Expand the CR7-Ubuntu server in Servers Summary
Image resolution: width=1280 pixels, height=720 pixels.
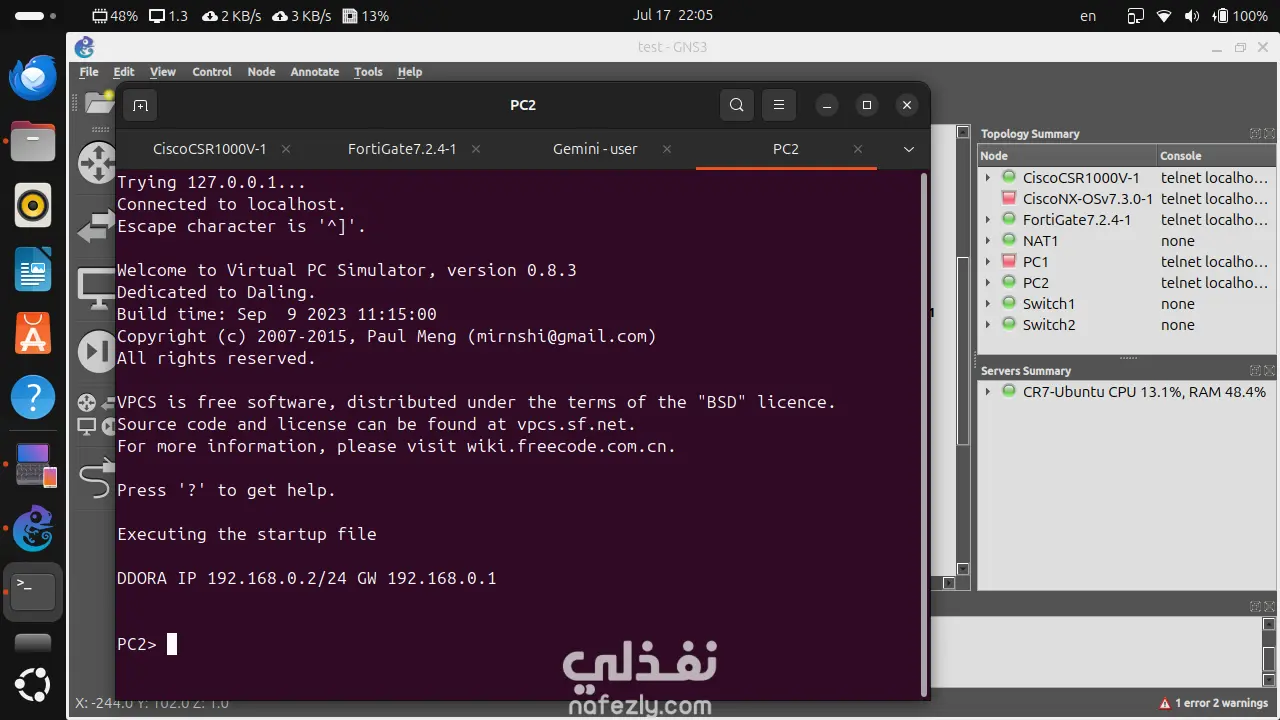(x=988, y=392)
